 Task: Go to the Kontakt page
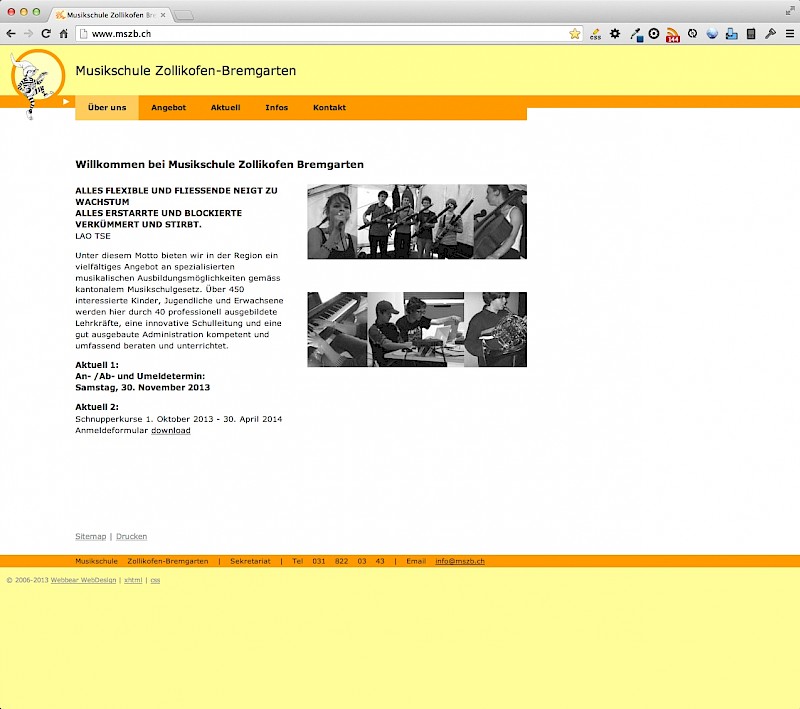click(x=329, y=108)
